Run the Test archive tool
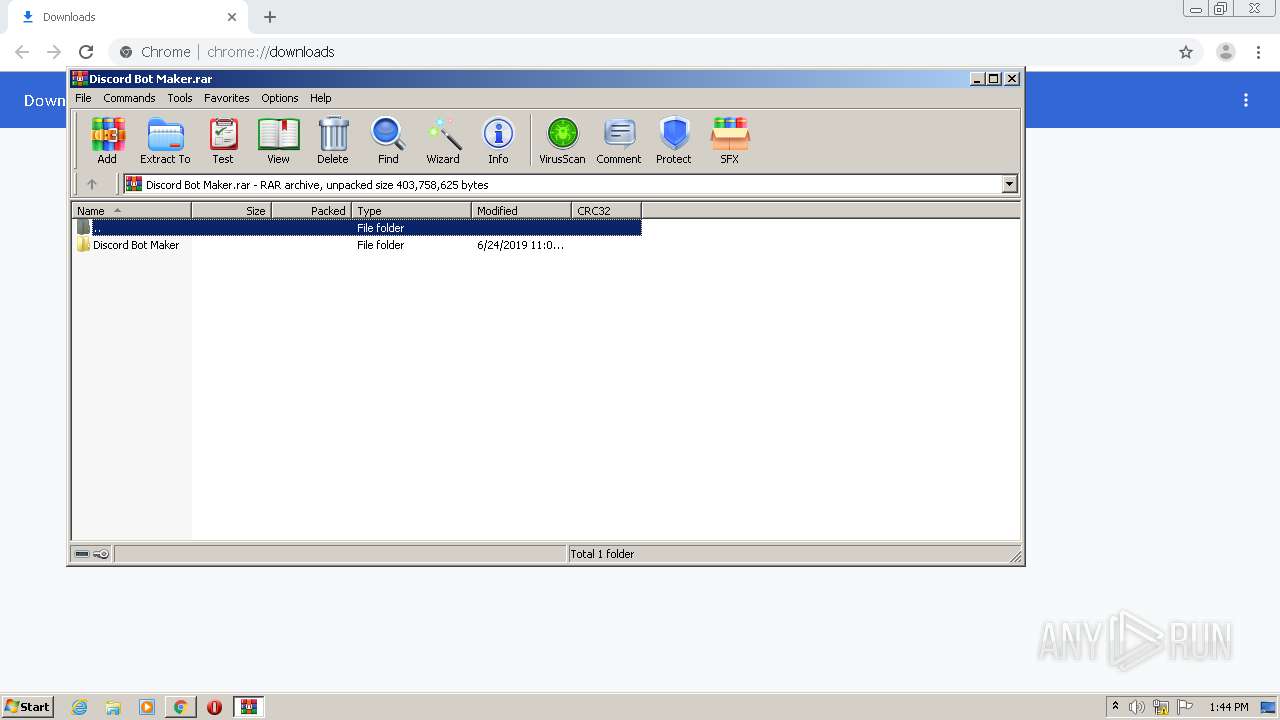 (223, 140)
